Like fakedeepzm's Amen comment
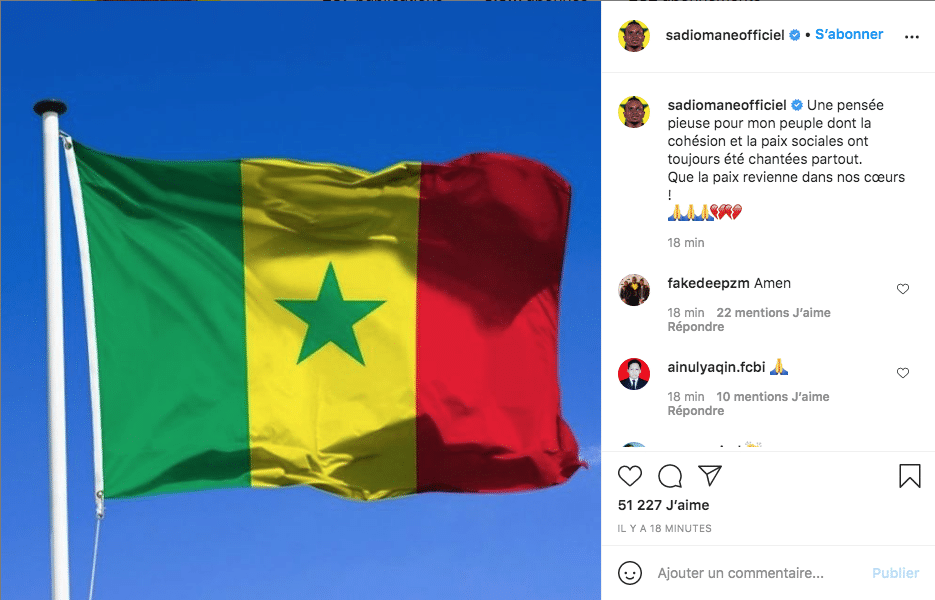Viewport: 935px width, 600px height. click(903, 289)
